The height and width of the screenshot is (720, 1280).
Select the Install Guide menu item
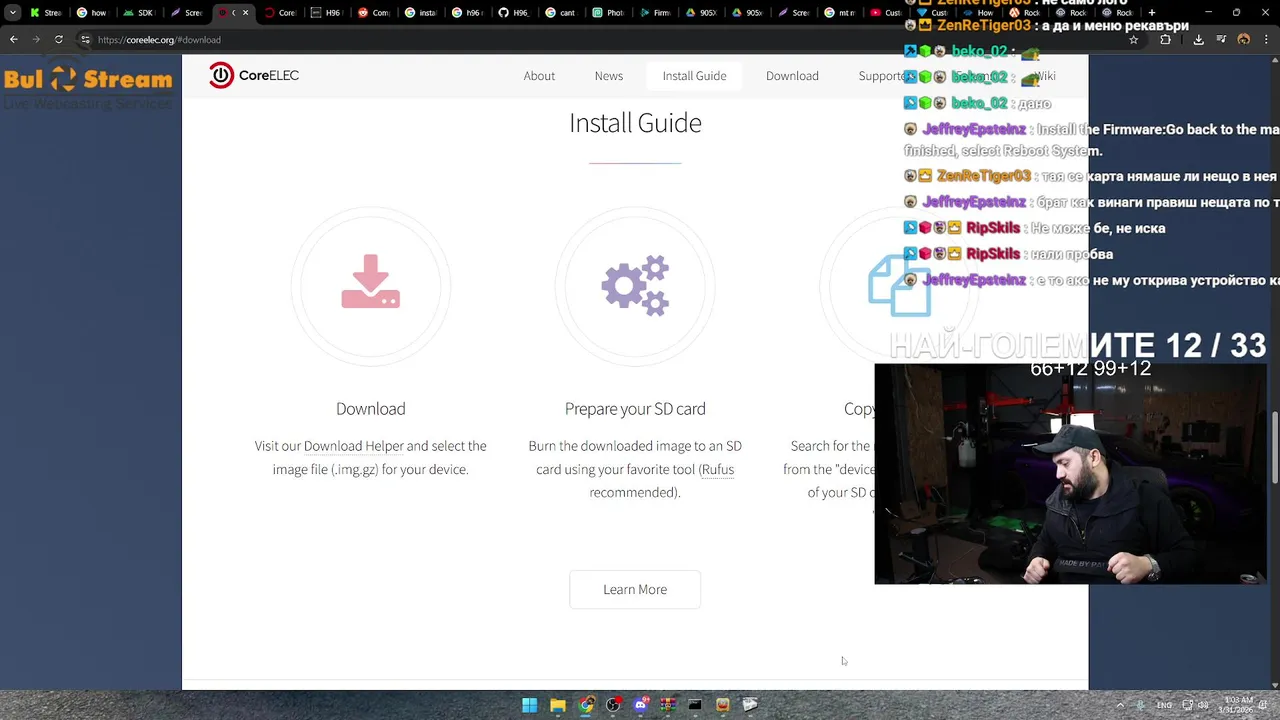click(x=694, y=76)
